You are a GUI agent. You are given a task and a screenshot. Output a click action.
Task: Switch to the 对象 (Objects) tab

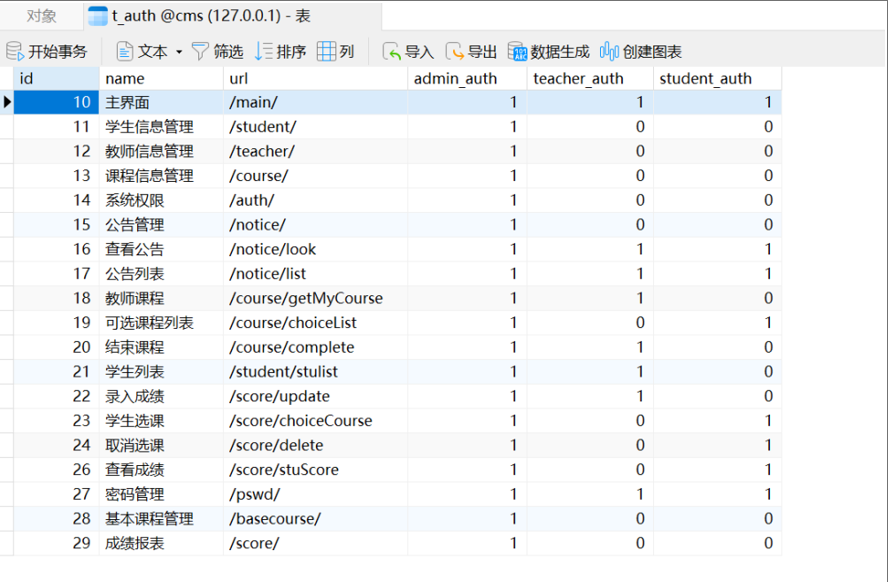(41, 16)
